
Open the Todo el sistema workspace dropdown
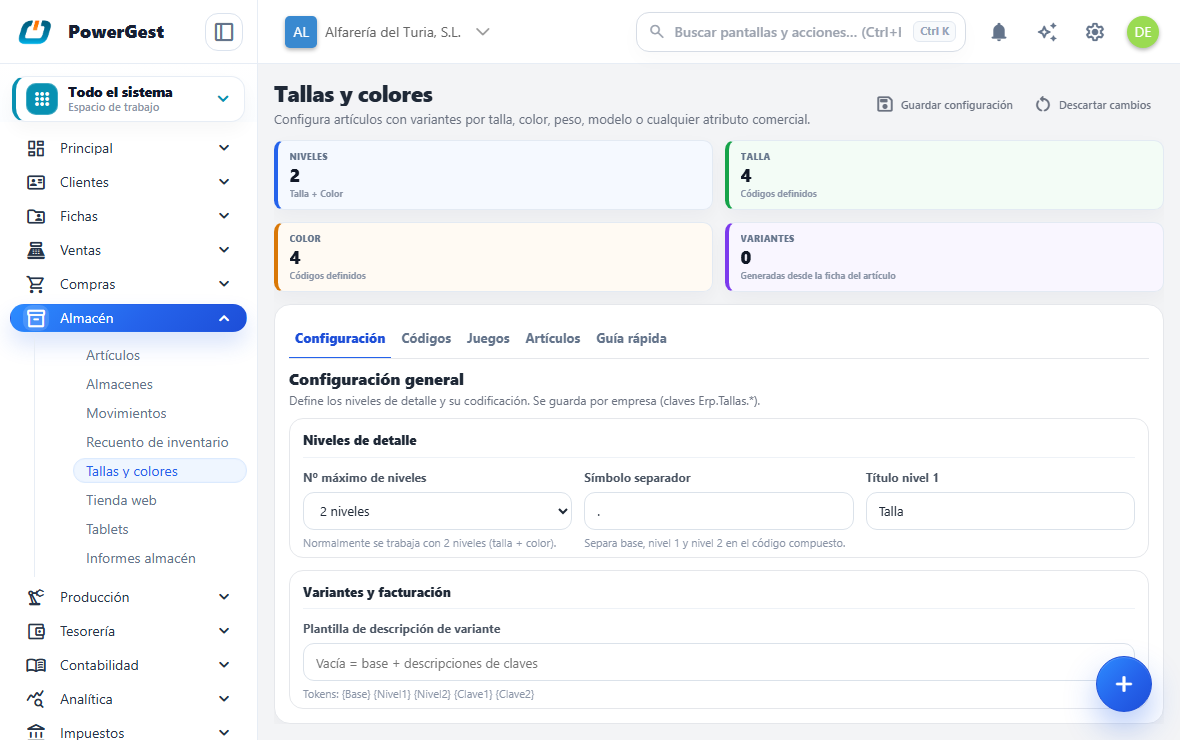pos(129,99)
